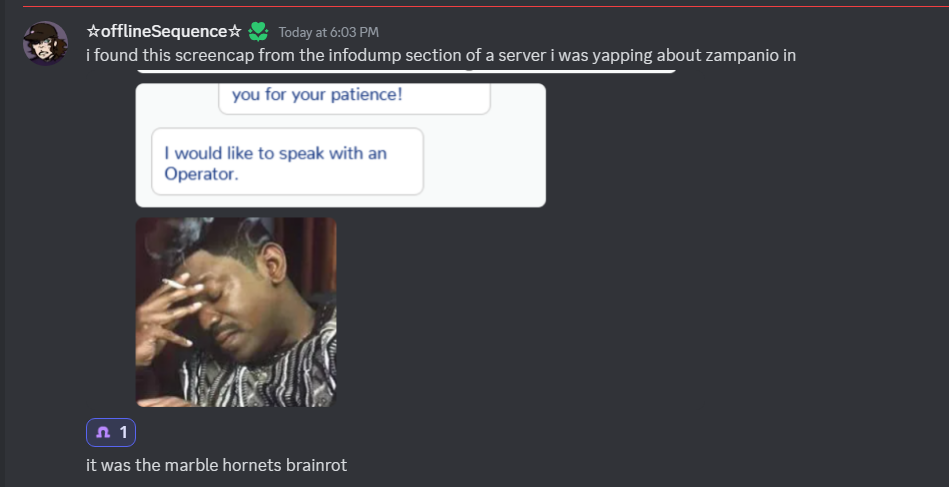Image resolution: width=949 pixels, height=487 pixels.
Task: Click the 'Today at 6:03 PM' timestamp
Action: [x=328, y=32]
